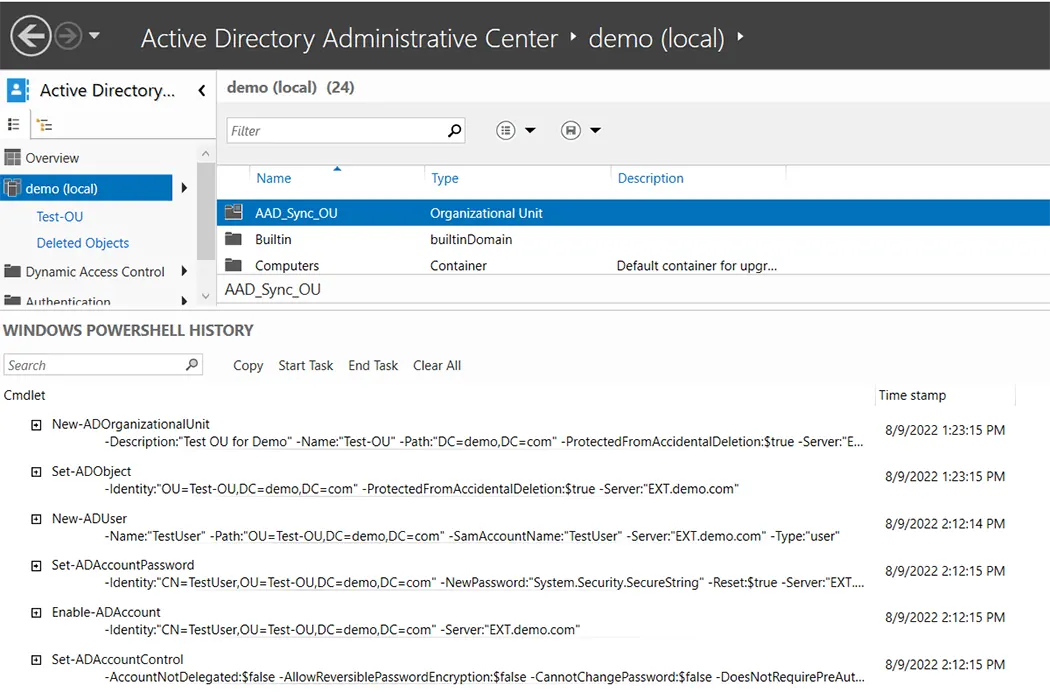Click the Set-ADAccountPassword cmdlet name
This screenshot has width=1050, height=699.
click(123, 565)
